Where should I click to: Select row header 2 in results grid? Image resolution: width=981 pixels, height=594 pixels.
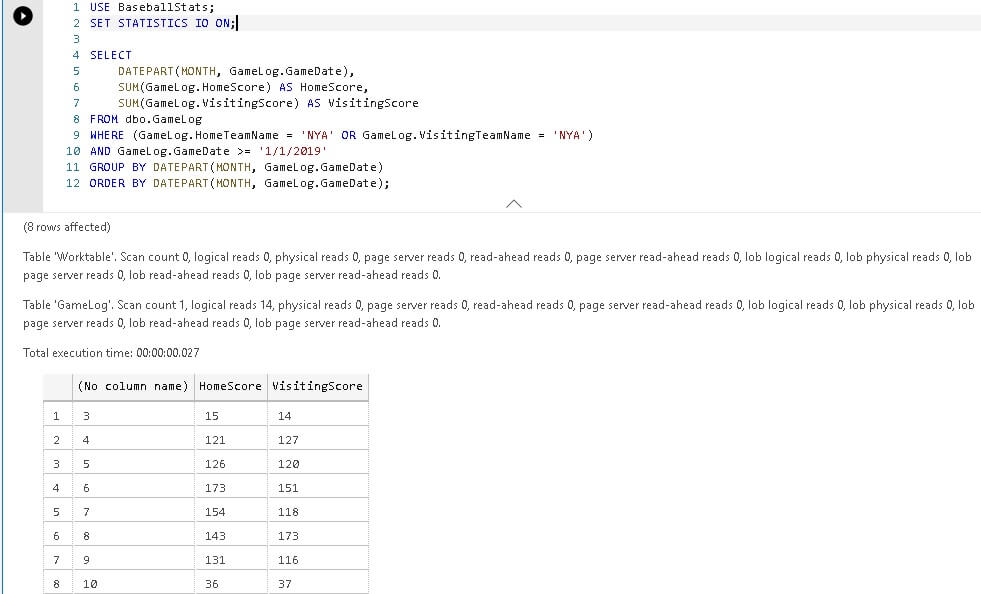point(57,439)
